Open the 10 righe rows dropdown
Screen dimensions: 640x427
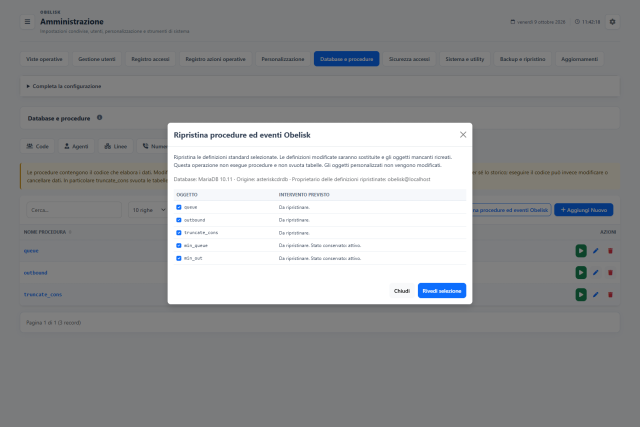point(148,210)
